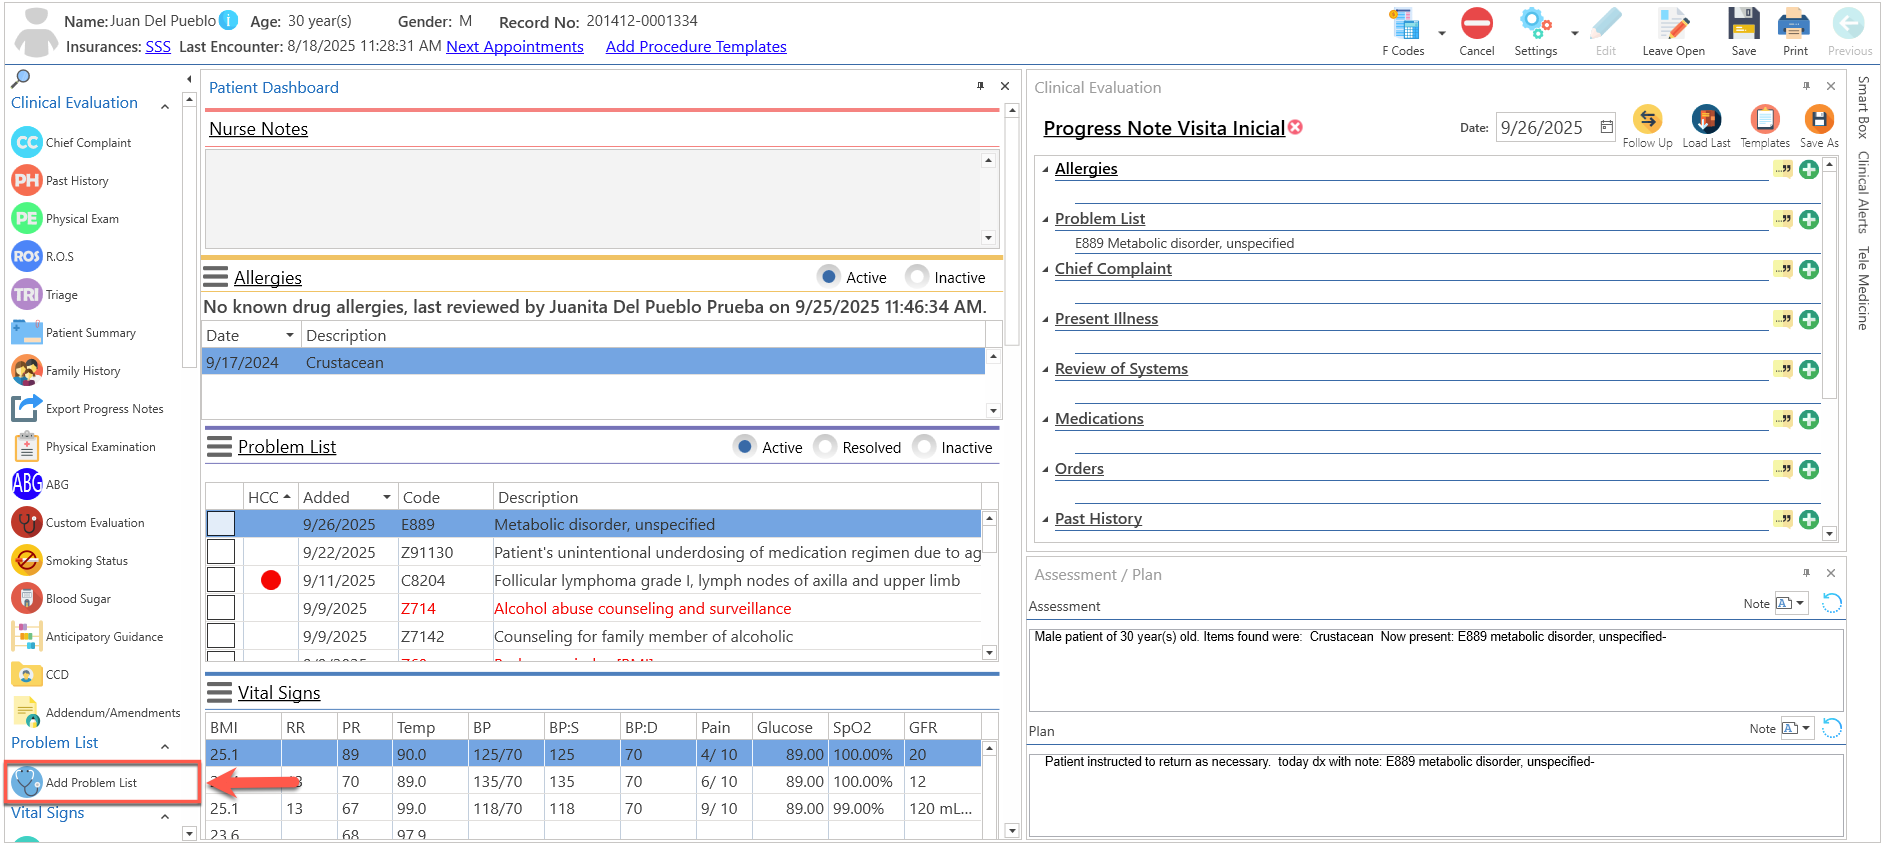Add an entry to the Chief Complaint section
The image size is (1885, 847).
point(1809,270)
